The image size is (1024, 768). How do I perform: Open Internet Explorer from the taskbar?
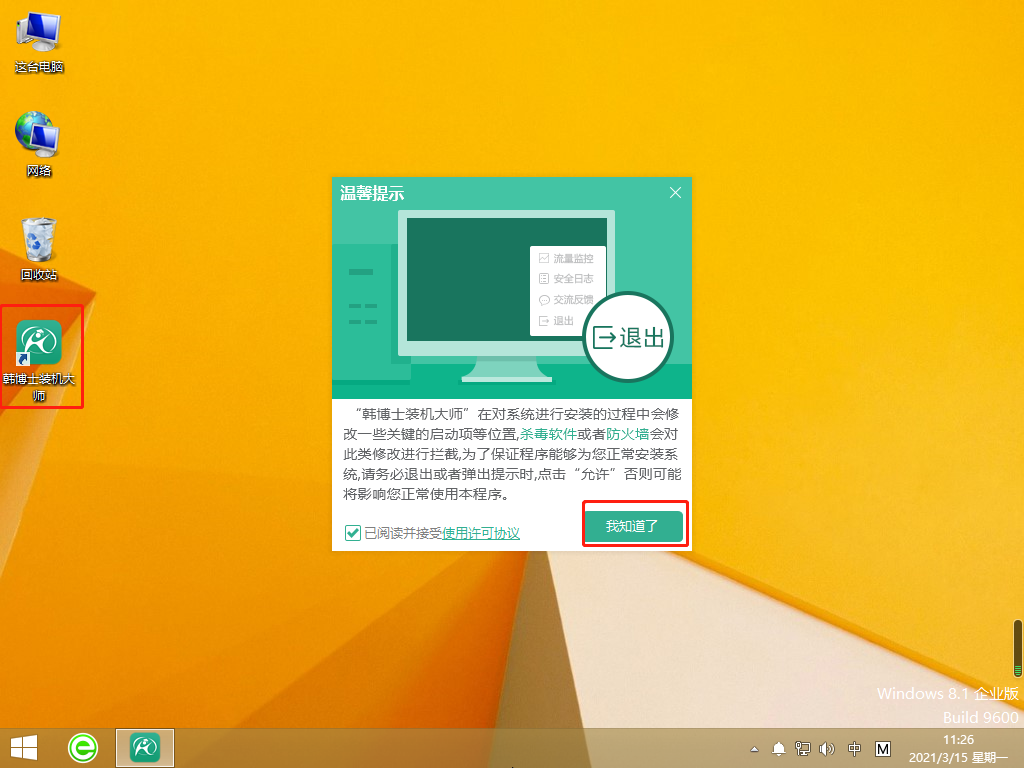click(83, 747)
